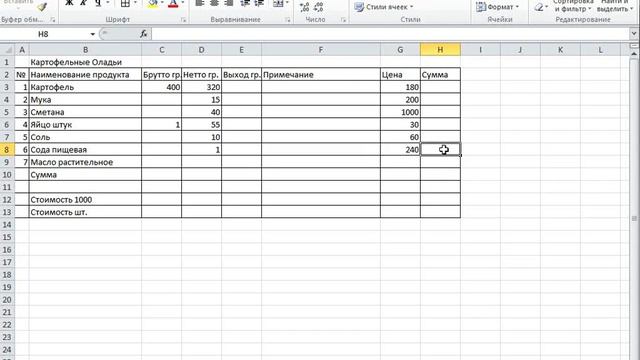Increase decimal places icon
Screen dimensions: 640x360
click(x=304, y=7)
